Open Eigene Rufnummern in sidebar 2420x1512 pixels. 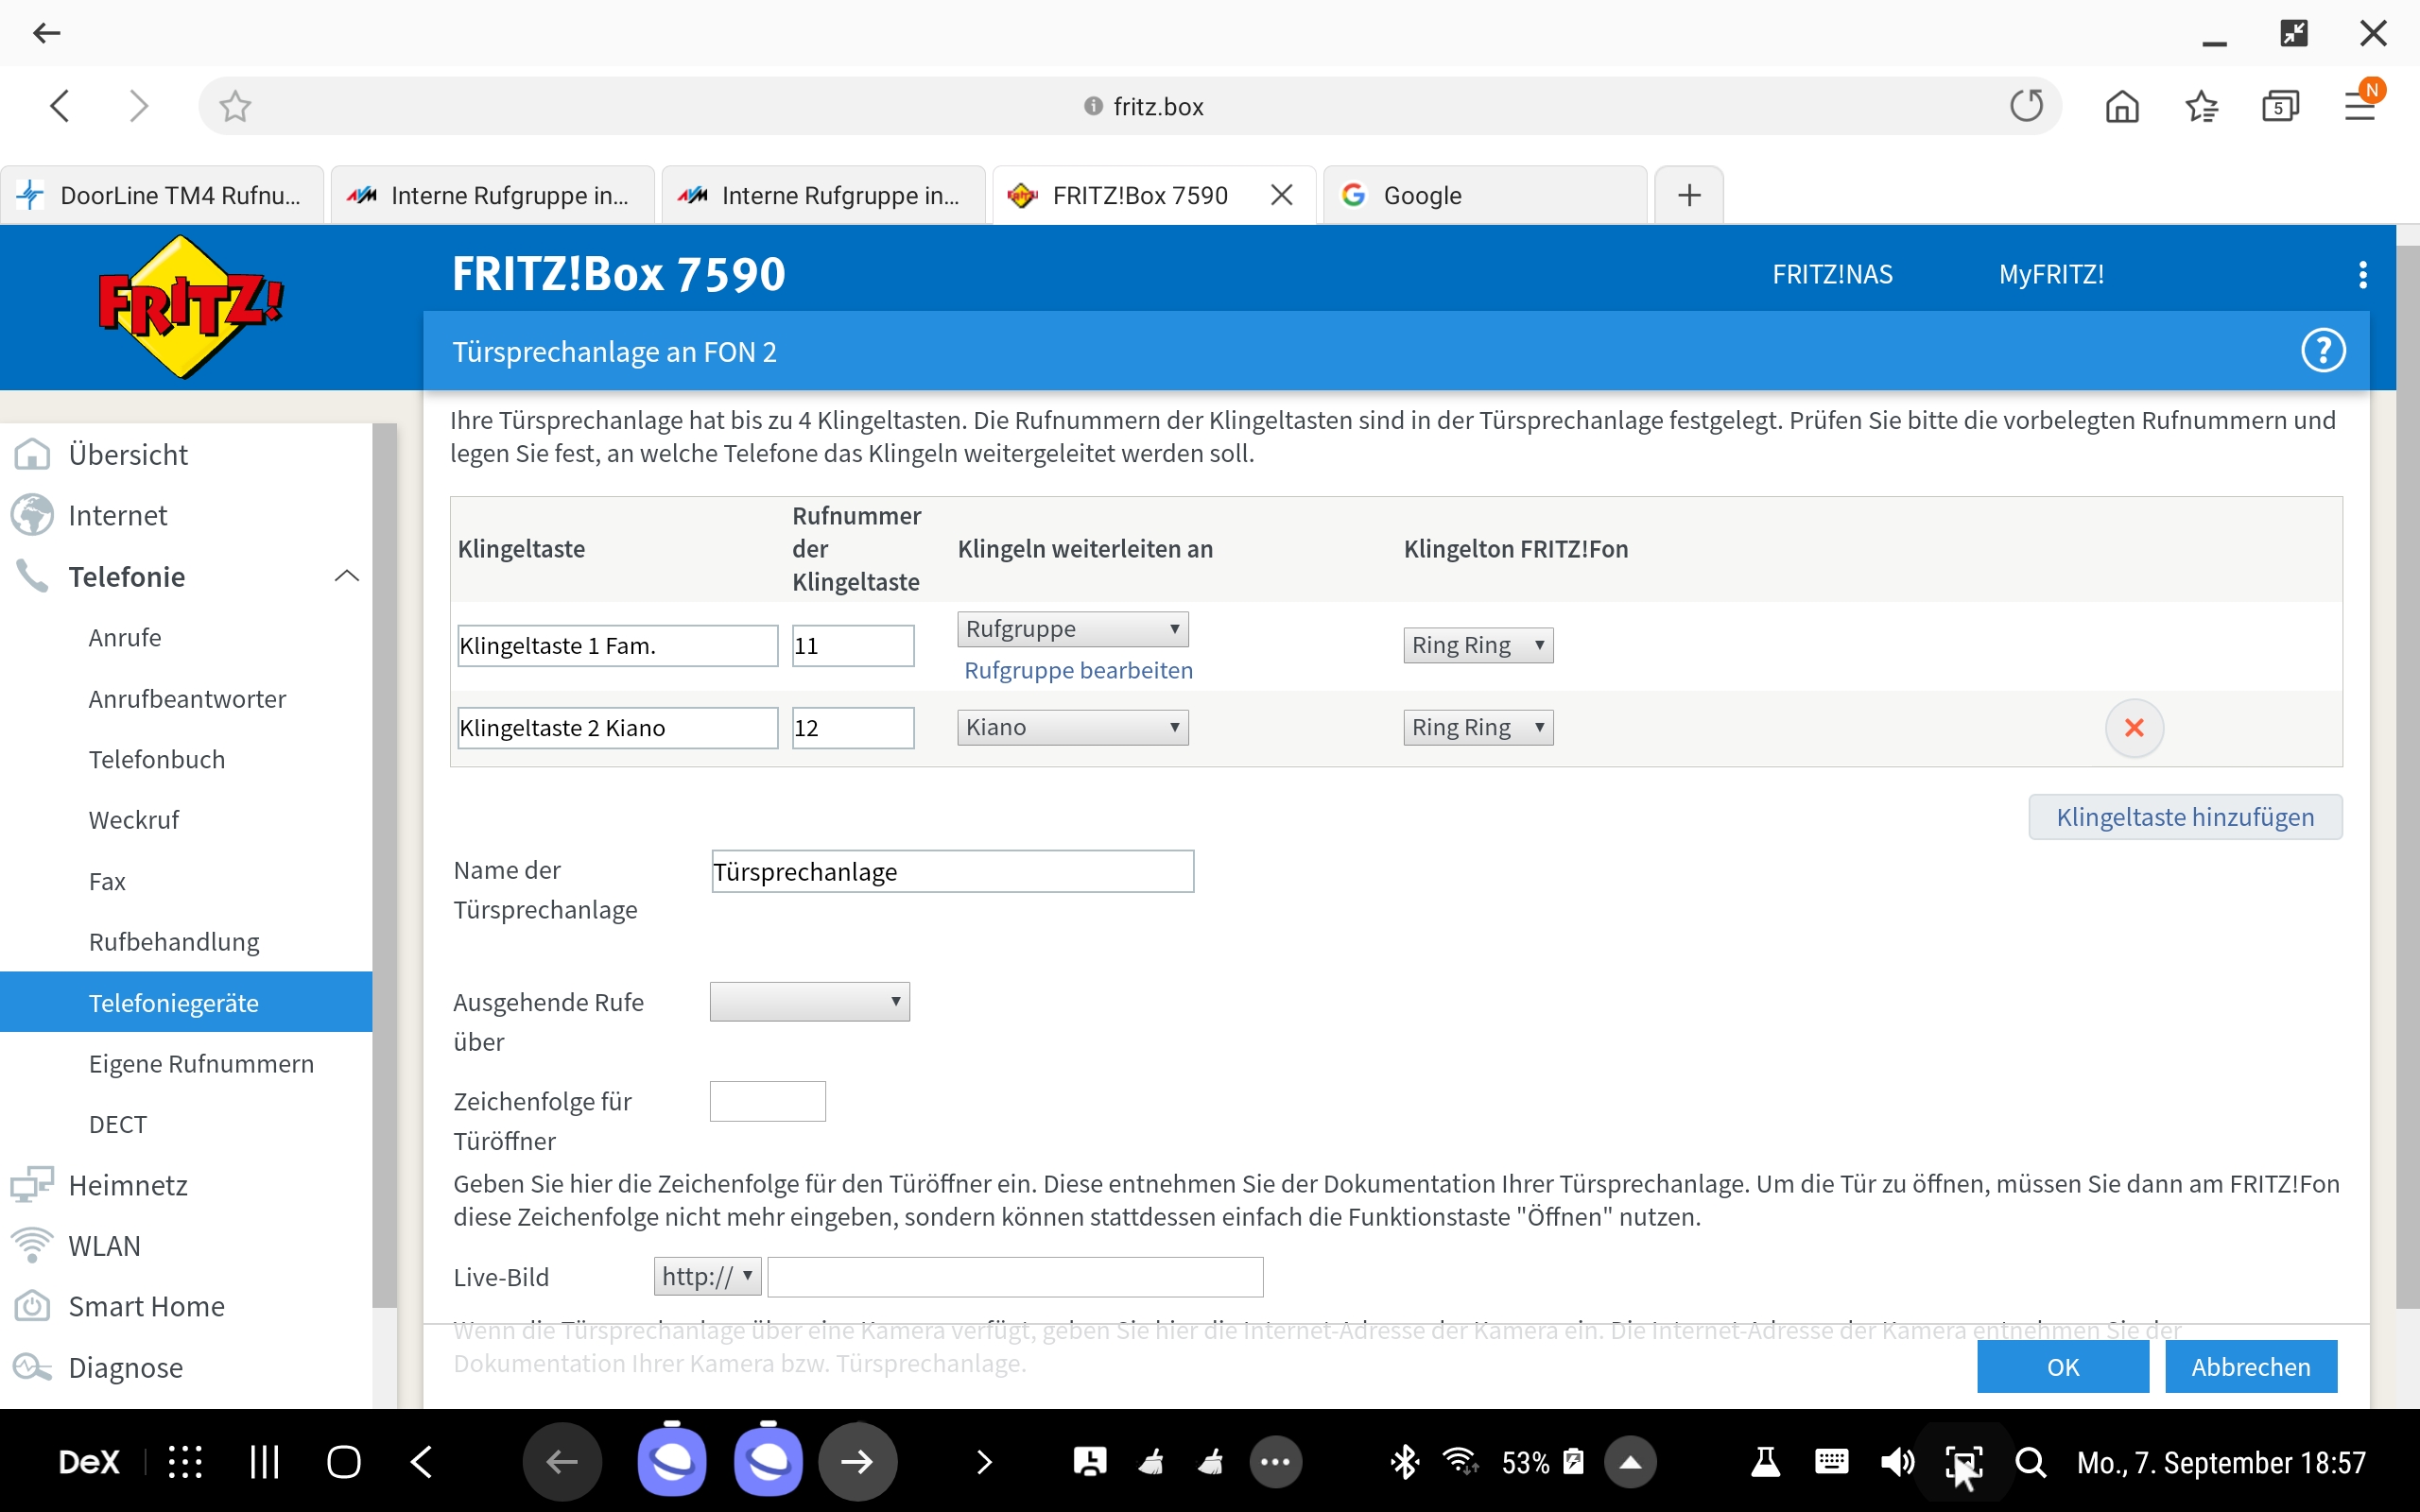tap(201, 1063)
